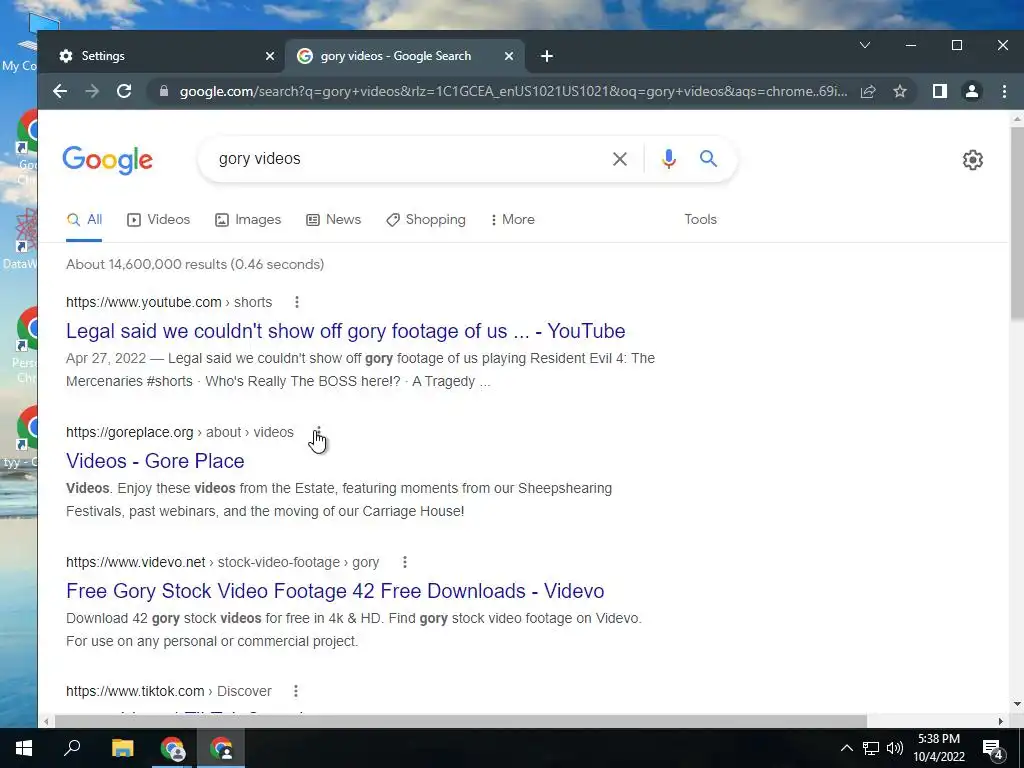Open Google quick settings gear
Viewport: 1024px width, 768px height.
pyautogui.click(x=973, y=160)
